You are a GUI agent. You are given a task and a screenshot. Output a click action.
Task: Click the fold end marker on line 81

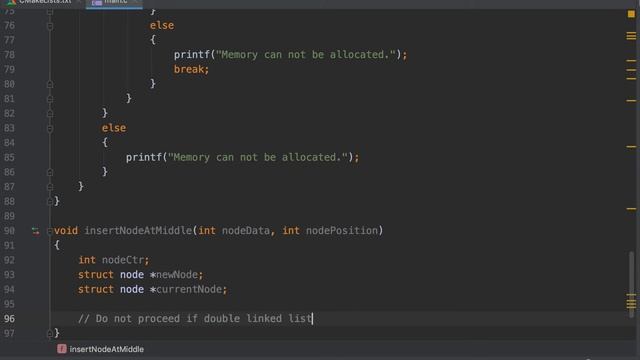pos(50,99)
